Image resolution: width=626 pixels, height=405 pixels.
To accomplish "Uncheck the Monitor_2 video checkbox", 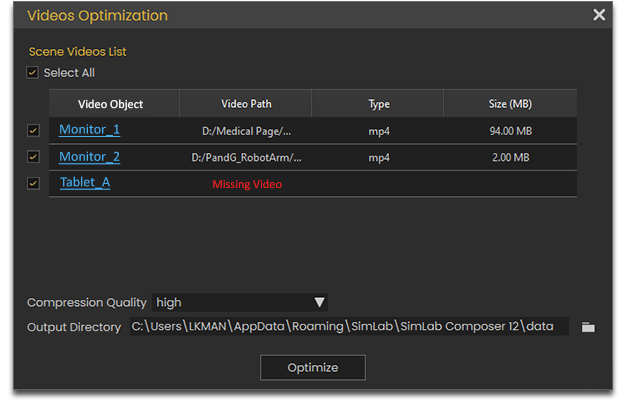I will pyautogui.click(x=33, y=157).
